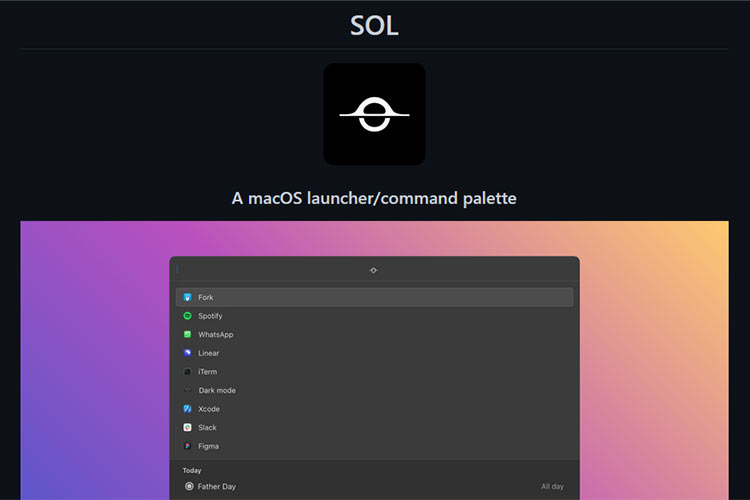
Task: Open iTerm via its icon
Action: [x=187, y=372]
